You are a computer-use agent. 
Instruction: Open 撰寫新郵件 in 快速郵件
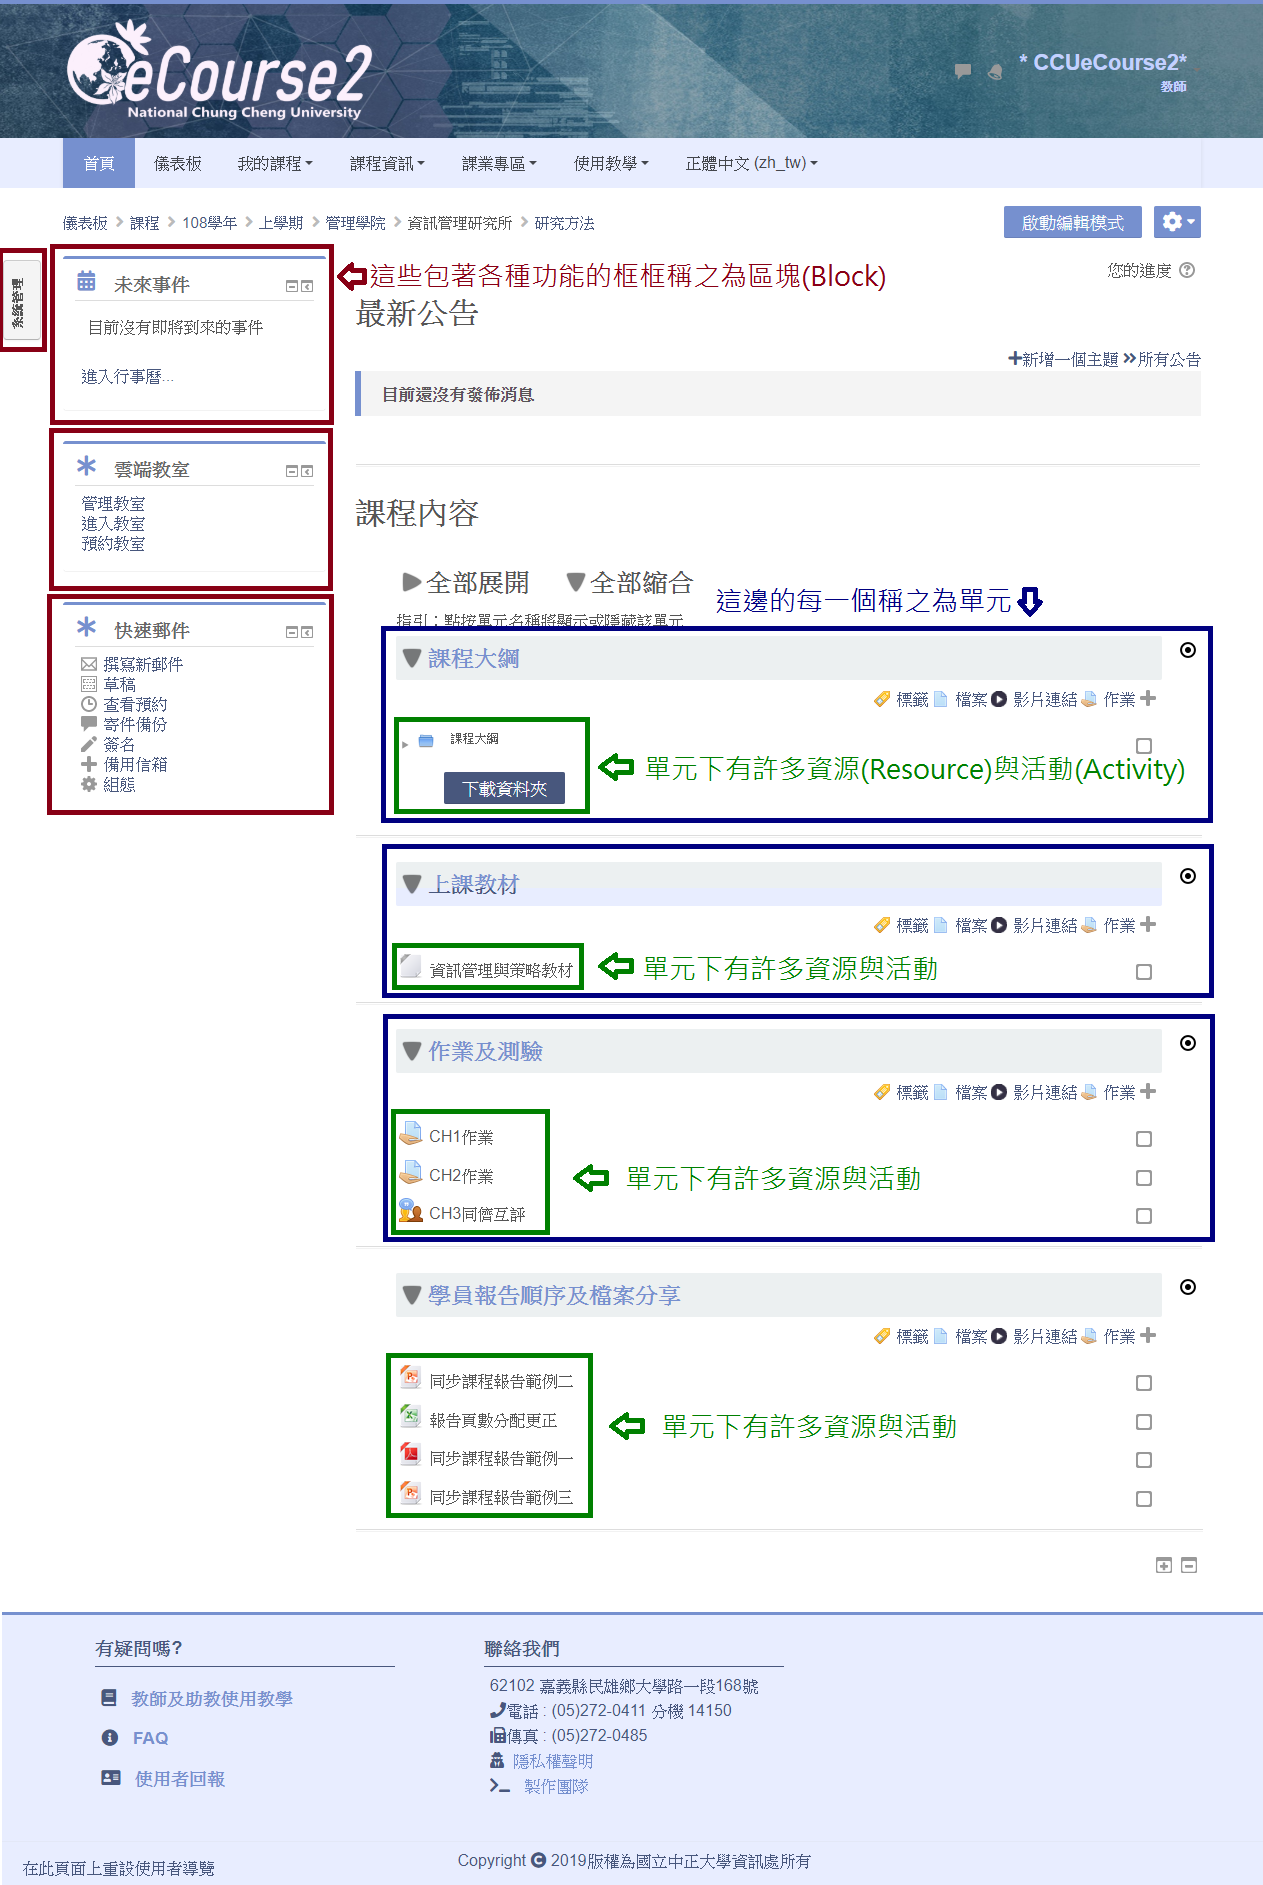(143, 664)
